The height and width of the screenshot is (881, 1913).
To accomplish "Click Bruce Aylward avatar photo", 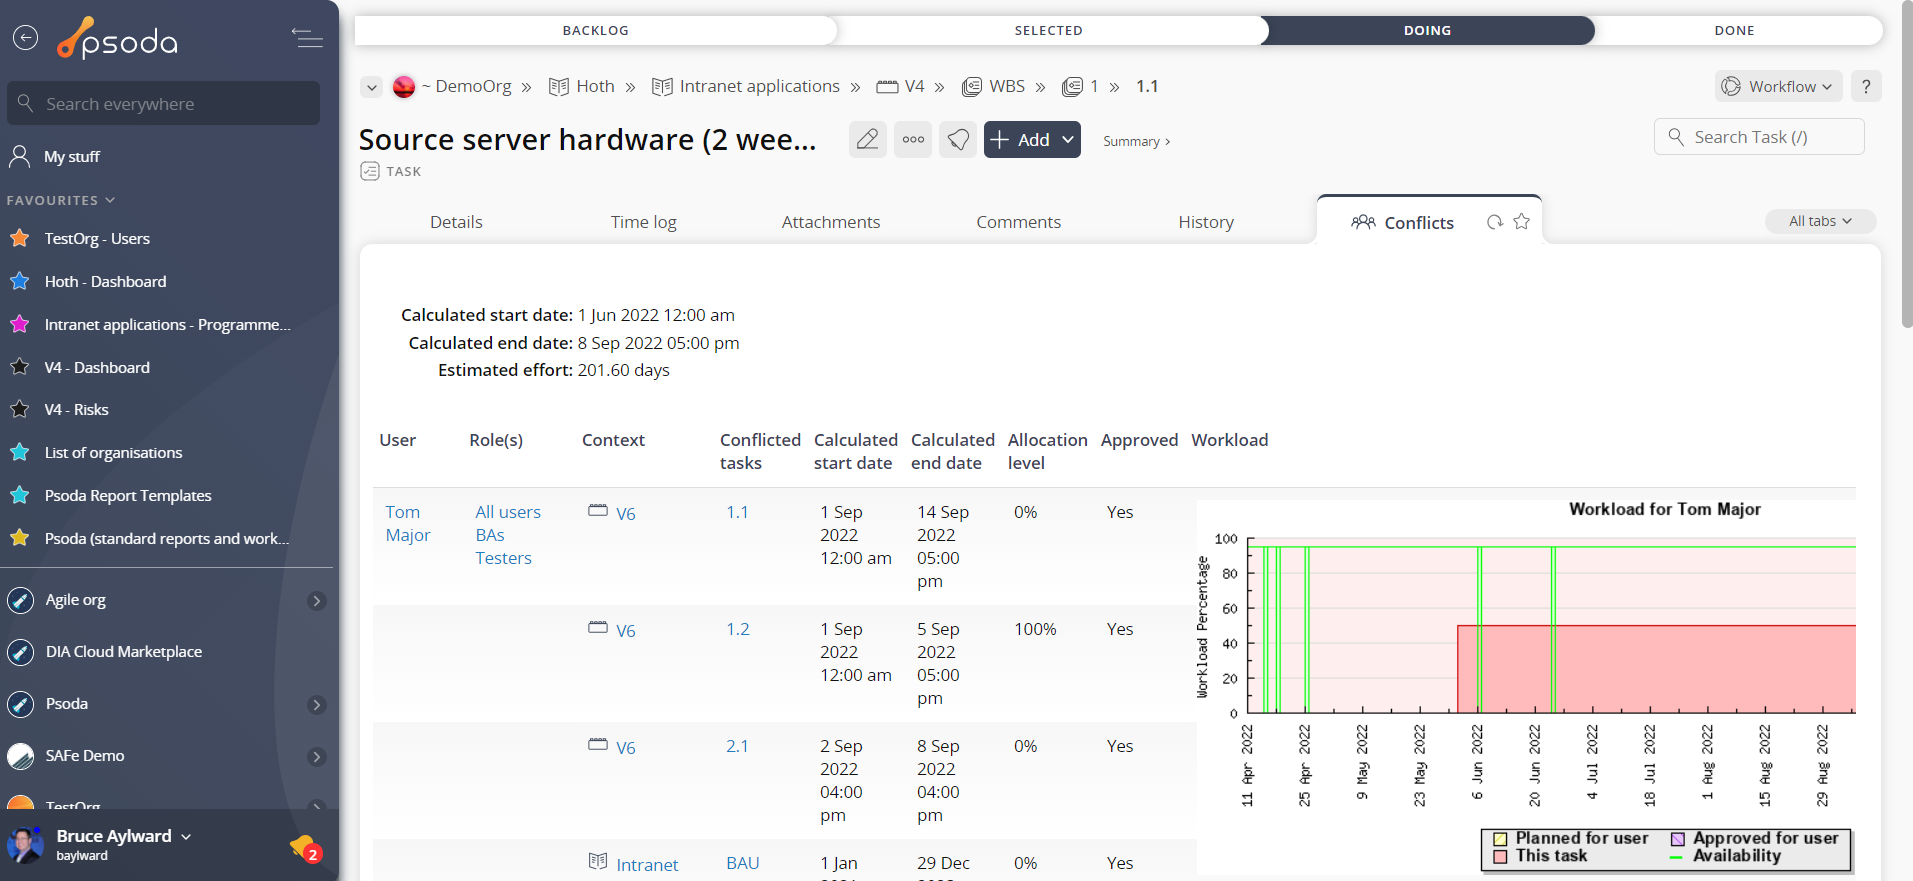I will pos(25,845).
